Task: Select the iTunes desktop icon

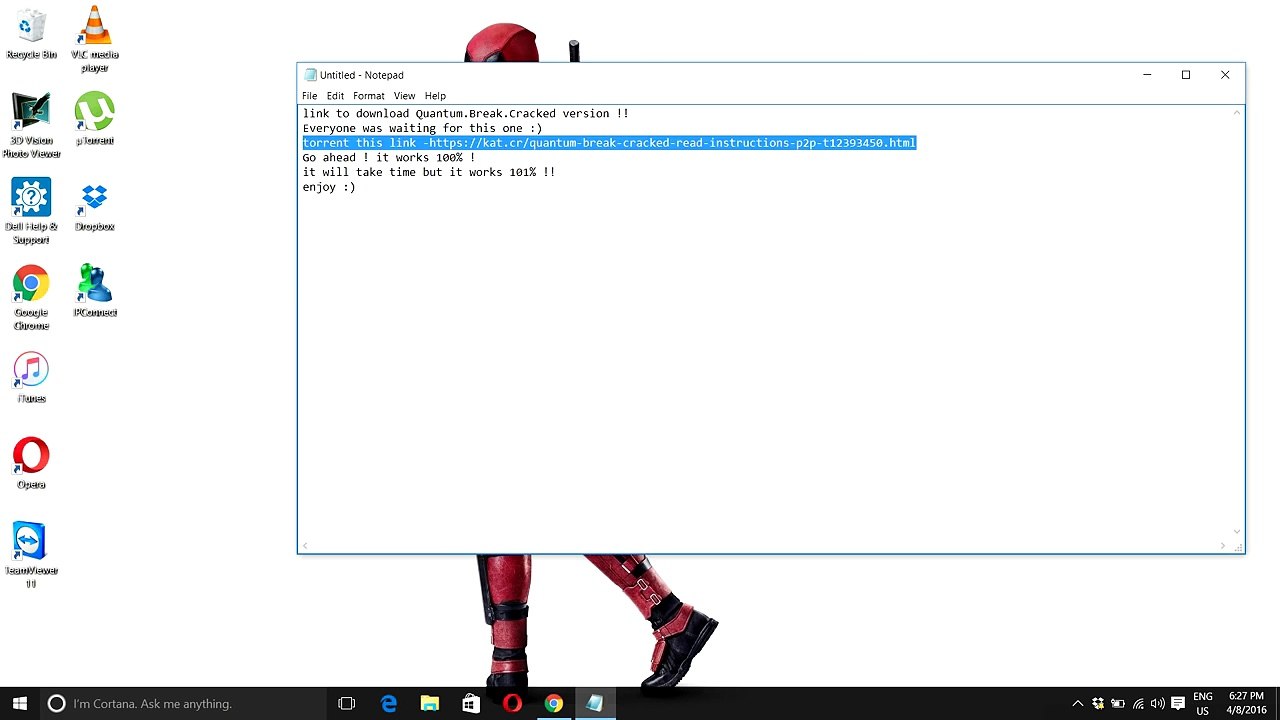Action: pyautogui.click(x=31, y=378)
